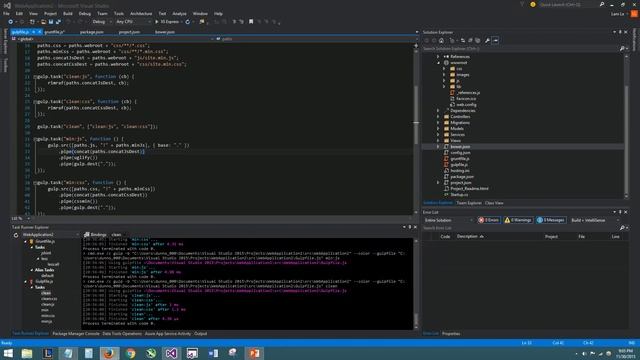This screenshot has height=360, width=640.
Task: Open the Build menu
Action: [68, 13]
